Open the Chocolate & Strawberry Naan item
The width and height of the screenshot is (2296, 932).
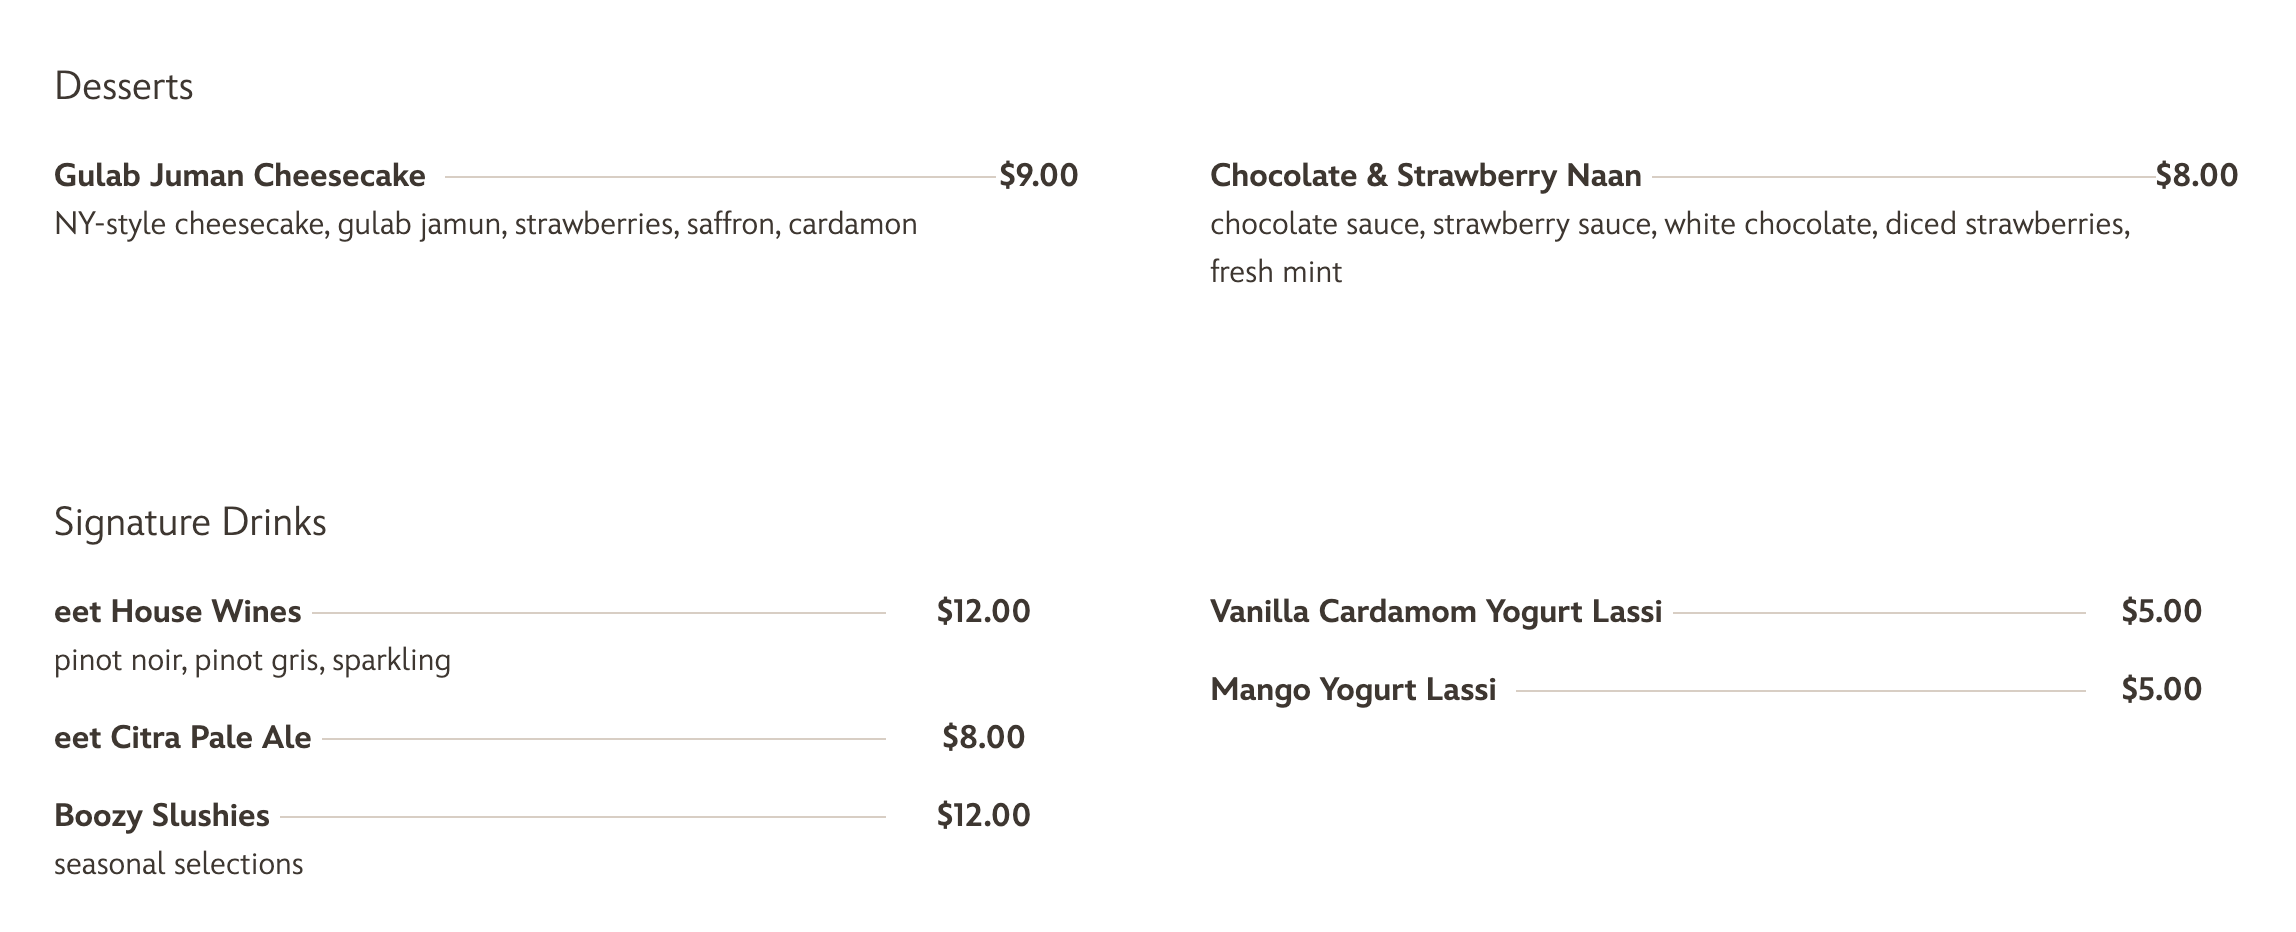(x=1425, y=176)
